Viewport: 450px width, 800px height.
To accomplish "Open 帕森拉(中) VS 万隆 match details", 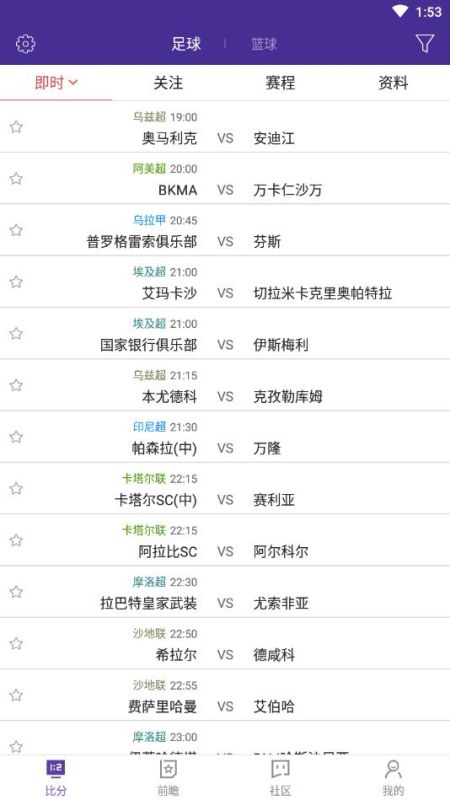I will coord(225,437).
